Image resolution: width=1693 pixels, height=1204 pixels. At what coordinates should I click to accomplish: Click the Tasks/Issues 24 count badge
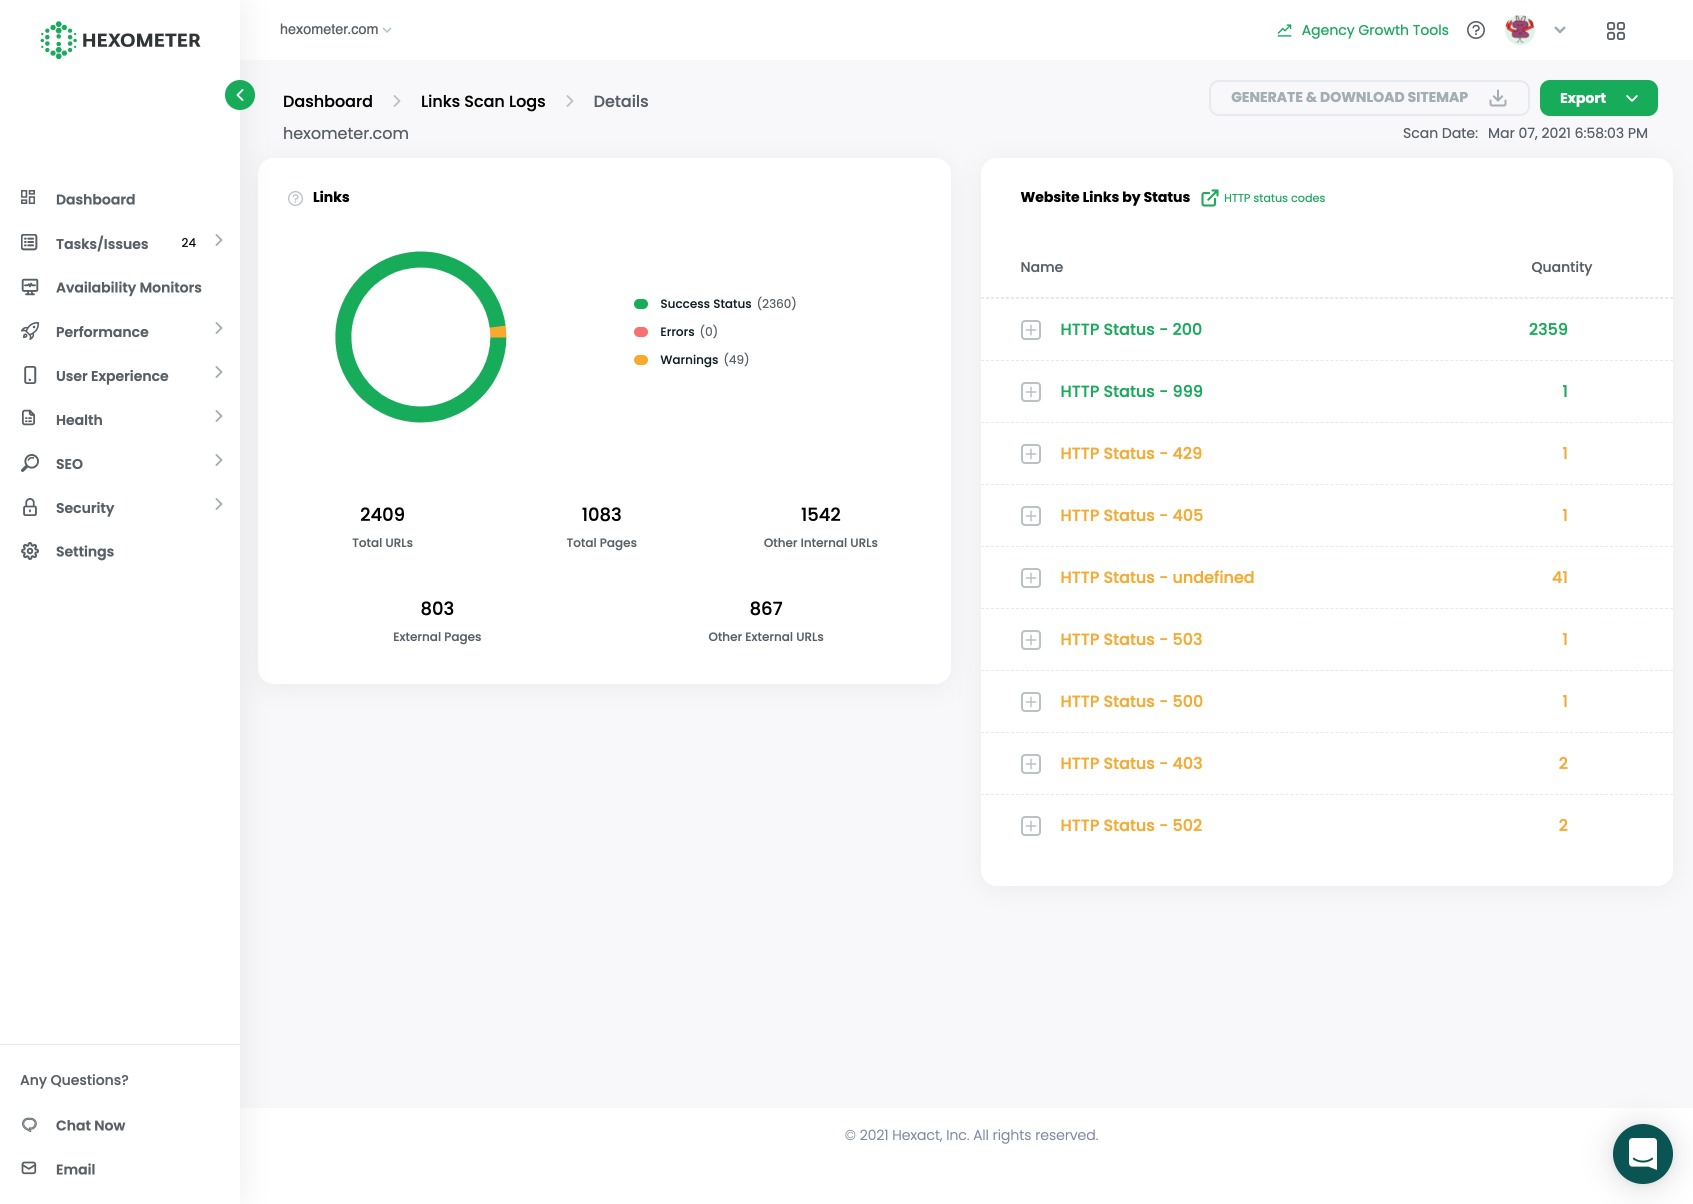click(188, 242)
